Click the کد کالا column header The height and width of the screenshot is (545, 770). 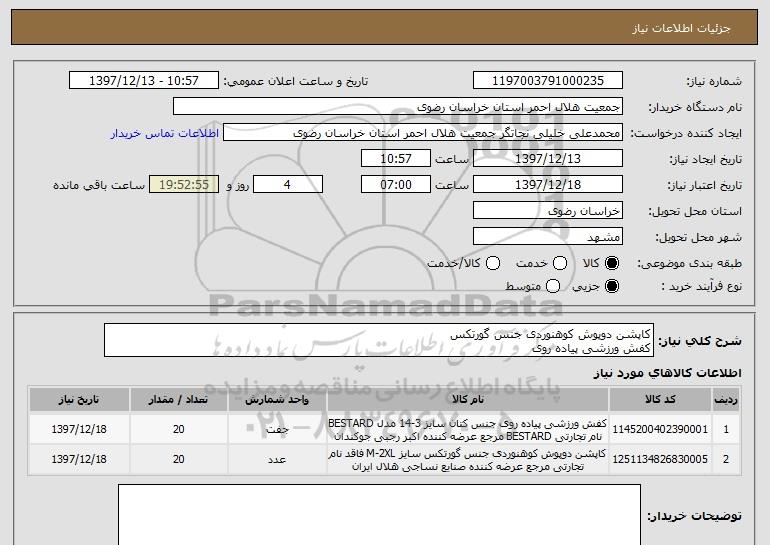[660, 400]
